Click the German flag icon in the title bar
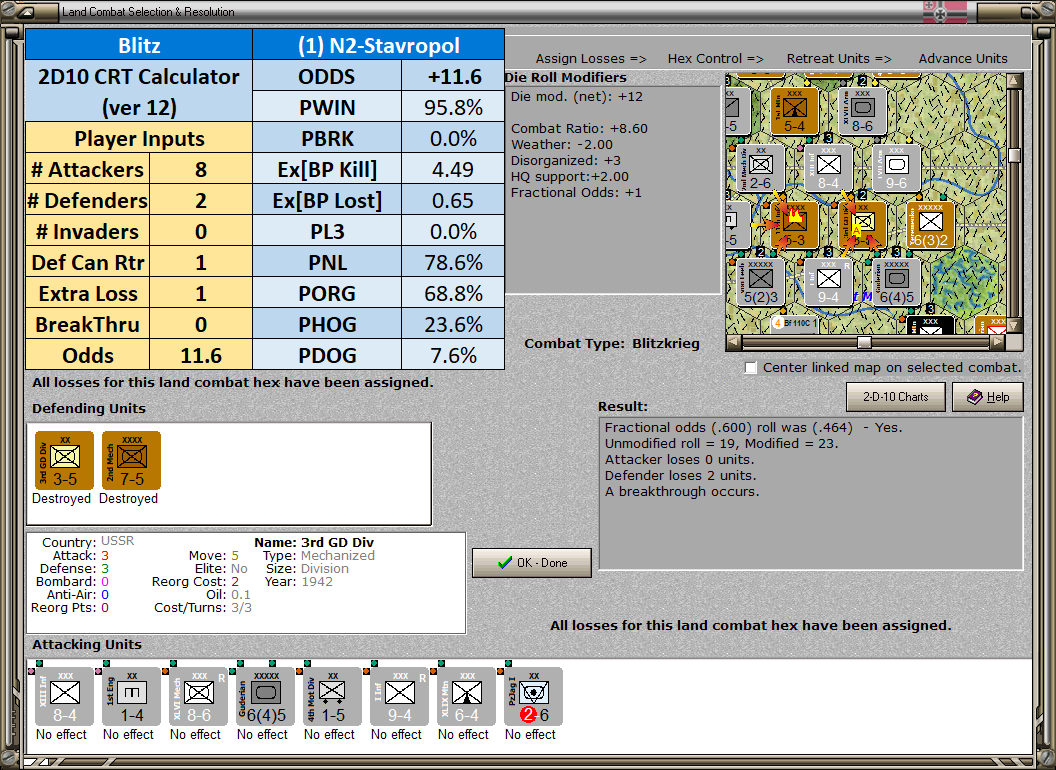The height and width of the screenshot is (770, 1056). pyautogui.click(x=944, y=11)
